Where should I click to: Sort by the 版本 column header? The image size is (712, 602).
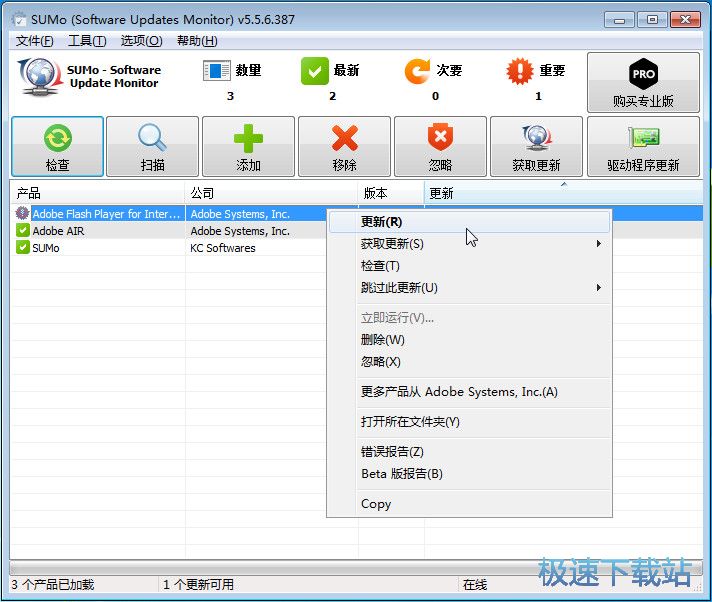(x=391, y=193)
